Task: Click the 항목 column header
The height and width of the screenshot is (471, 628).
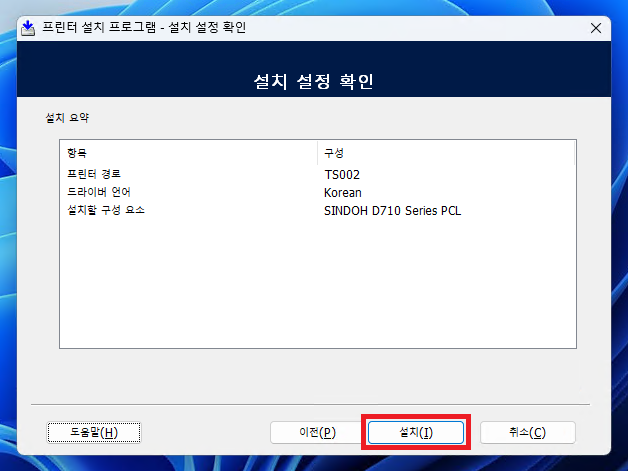Action: click(77, 152)
